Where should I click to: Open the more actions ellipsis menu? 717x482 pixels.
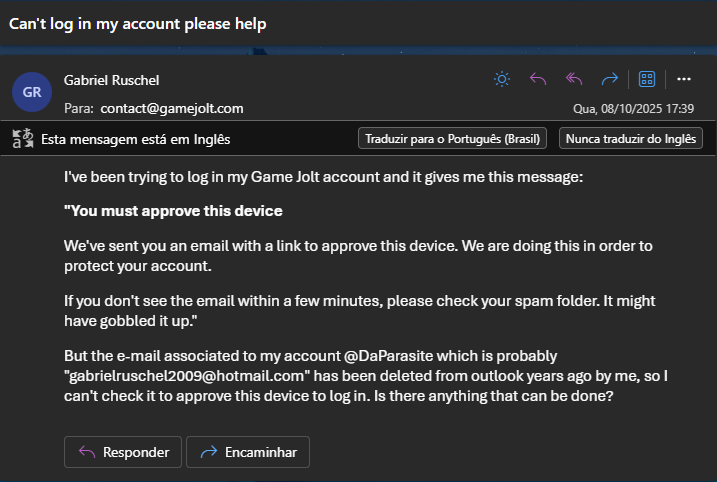684,80
